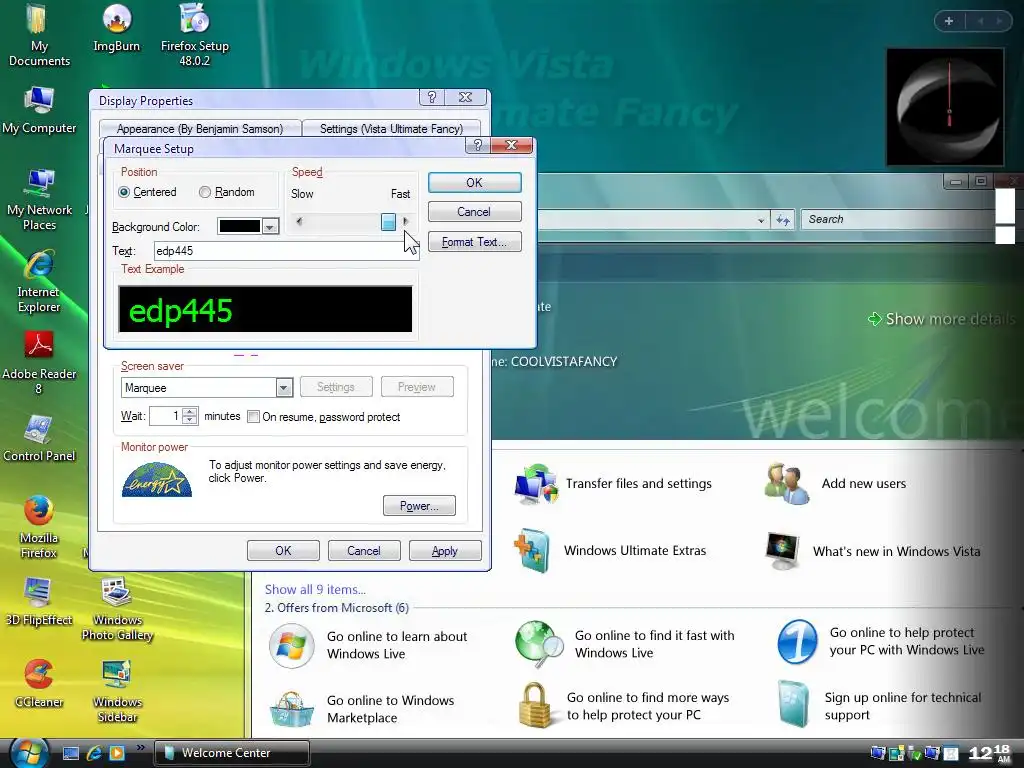Increase Wait minutes with up arrow
The image size is (1024, 768).
[x=190, y=411]
